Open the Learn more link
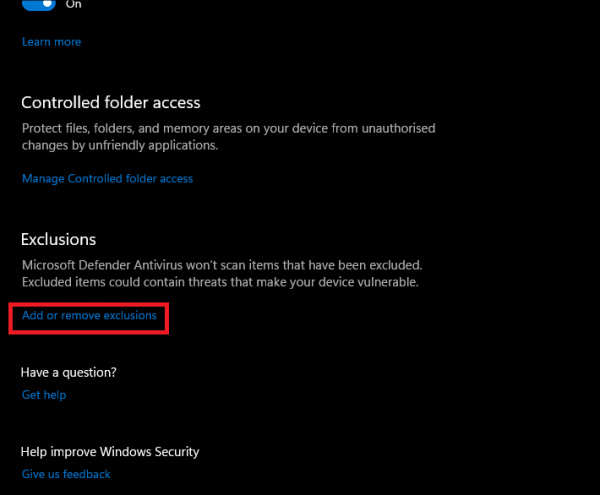The height and width of the screenshot is (495, 600). click(51, 42)
